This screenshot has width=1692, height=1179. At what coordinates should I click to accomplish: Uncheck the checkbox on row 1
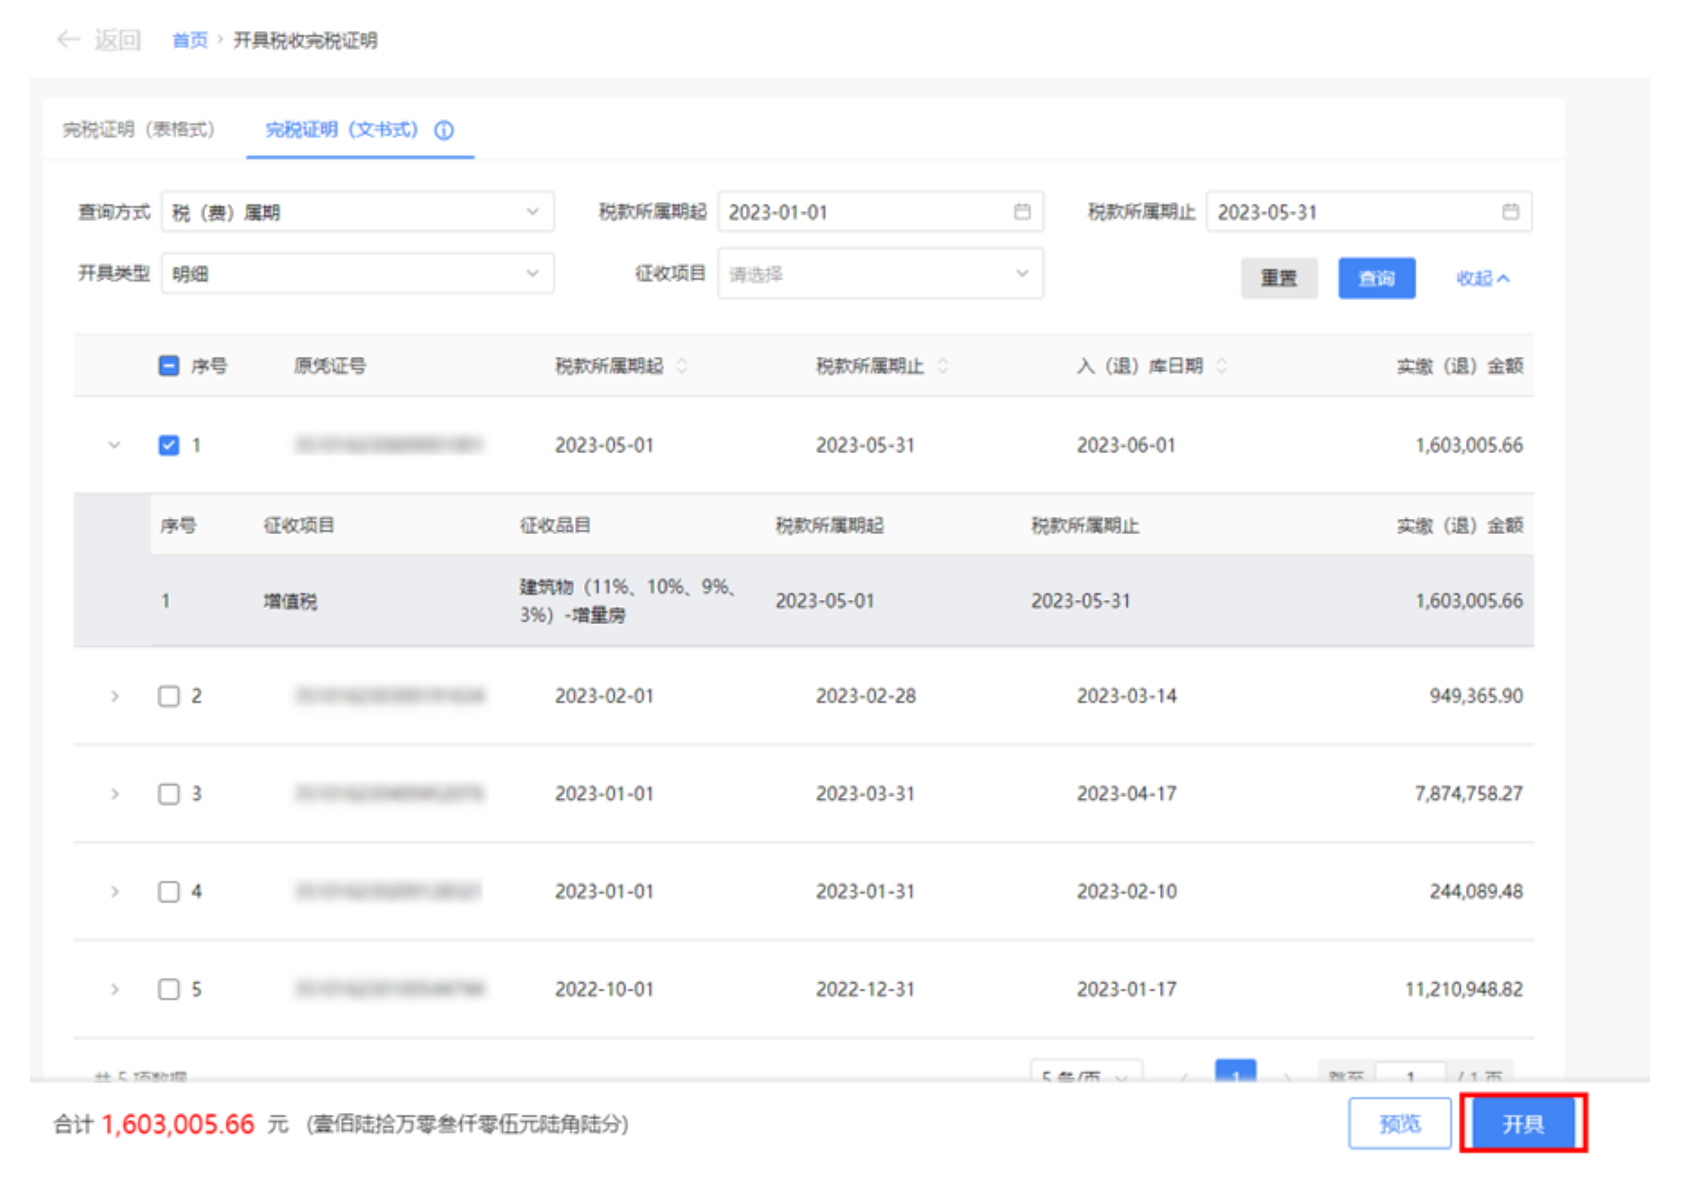169,445
